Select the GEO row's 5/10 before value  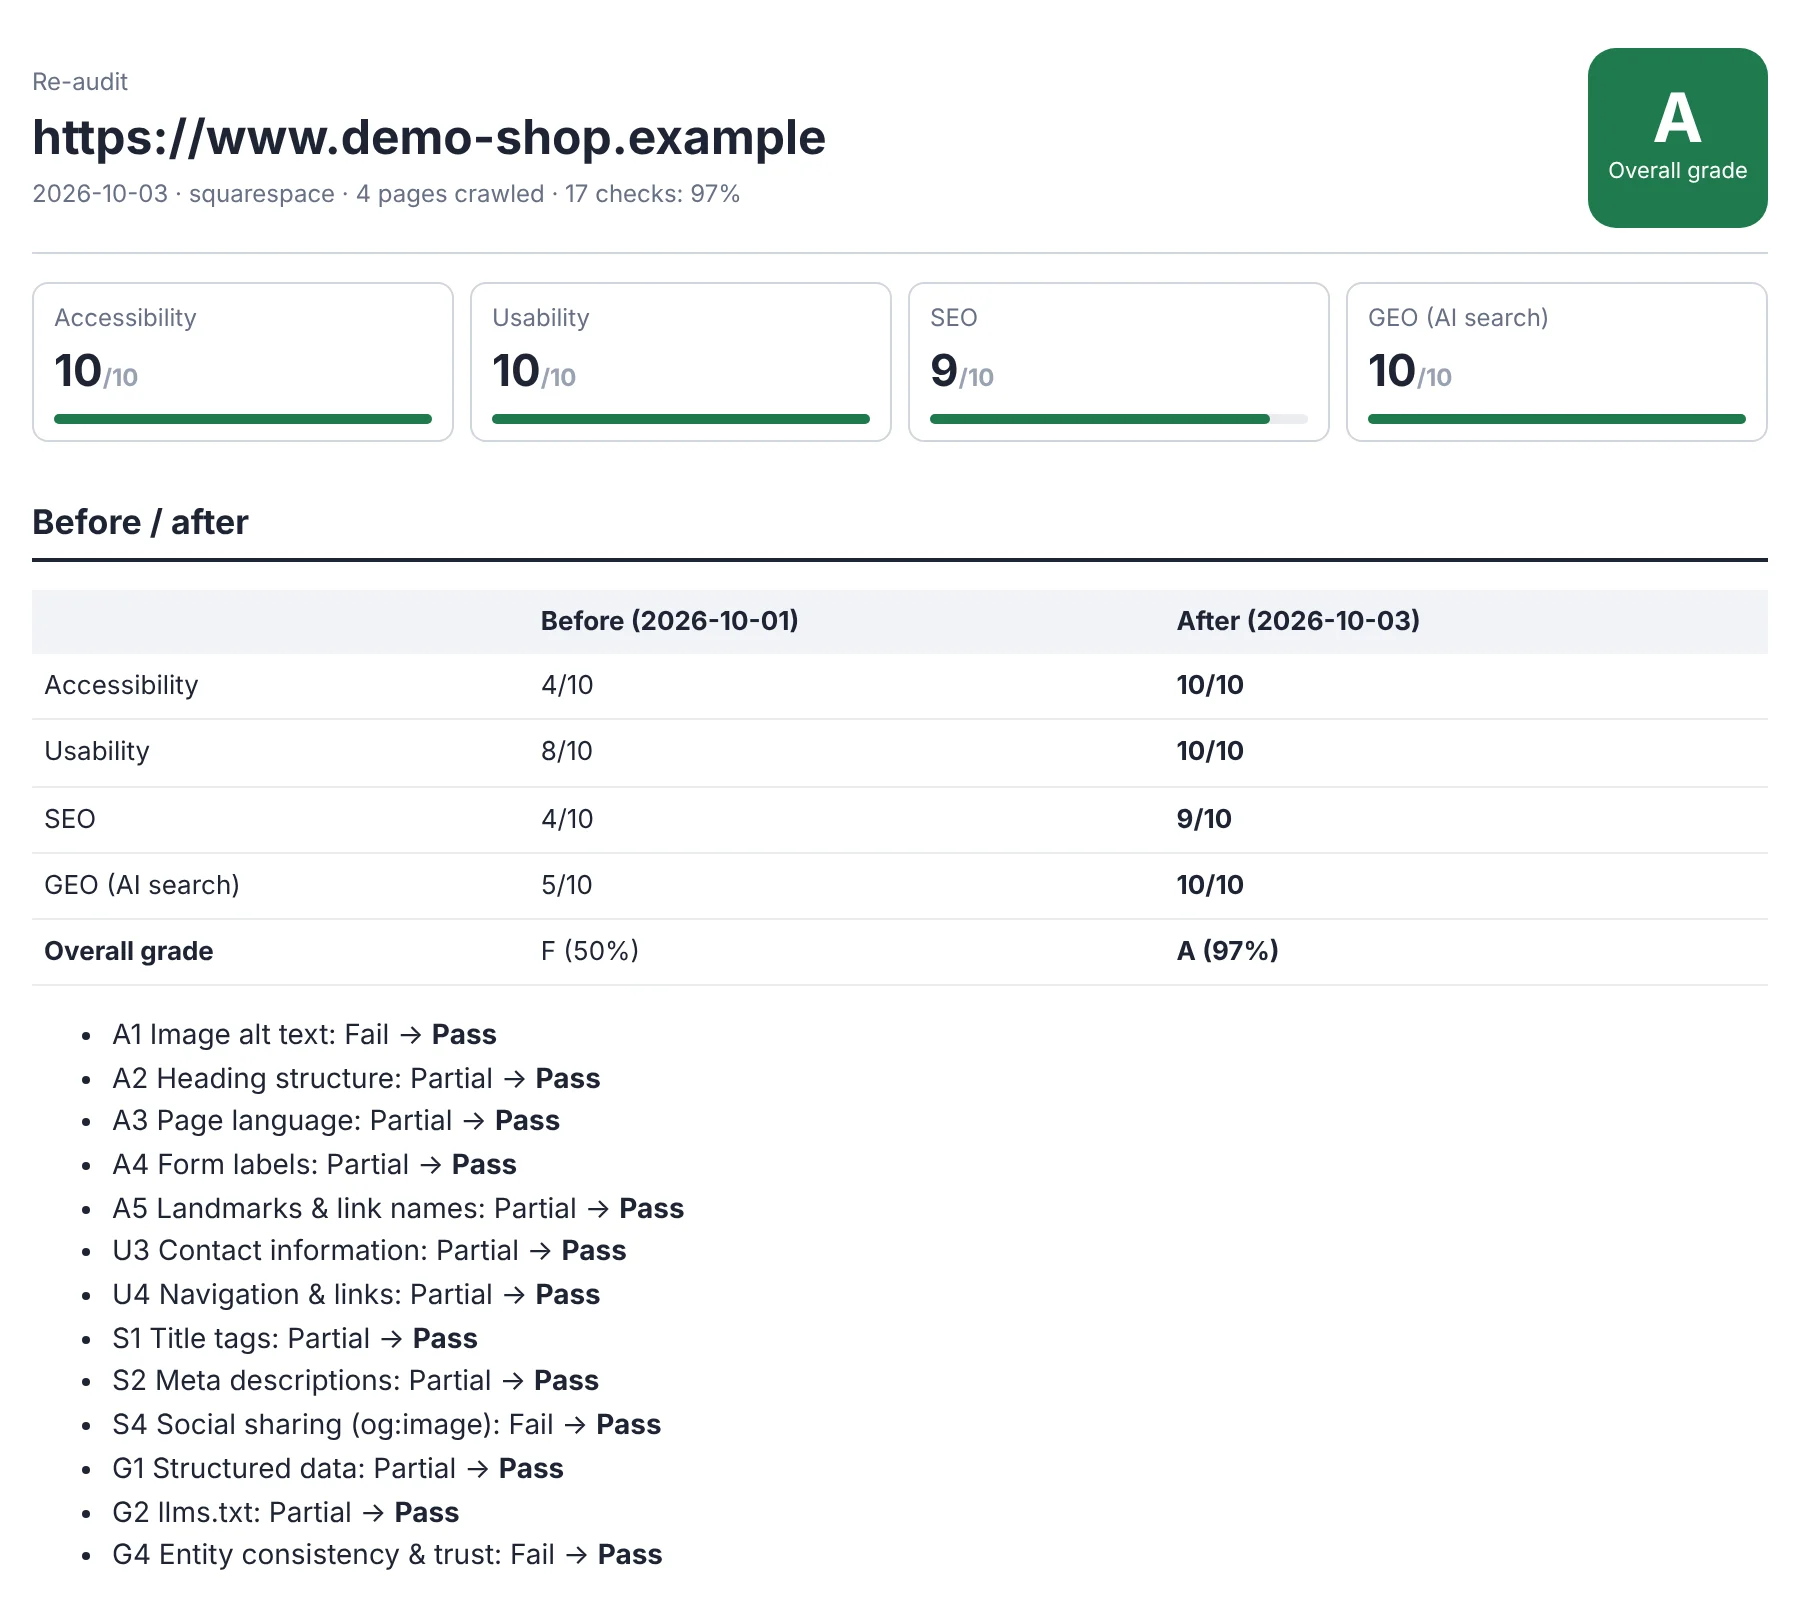[567, 885]
